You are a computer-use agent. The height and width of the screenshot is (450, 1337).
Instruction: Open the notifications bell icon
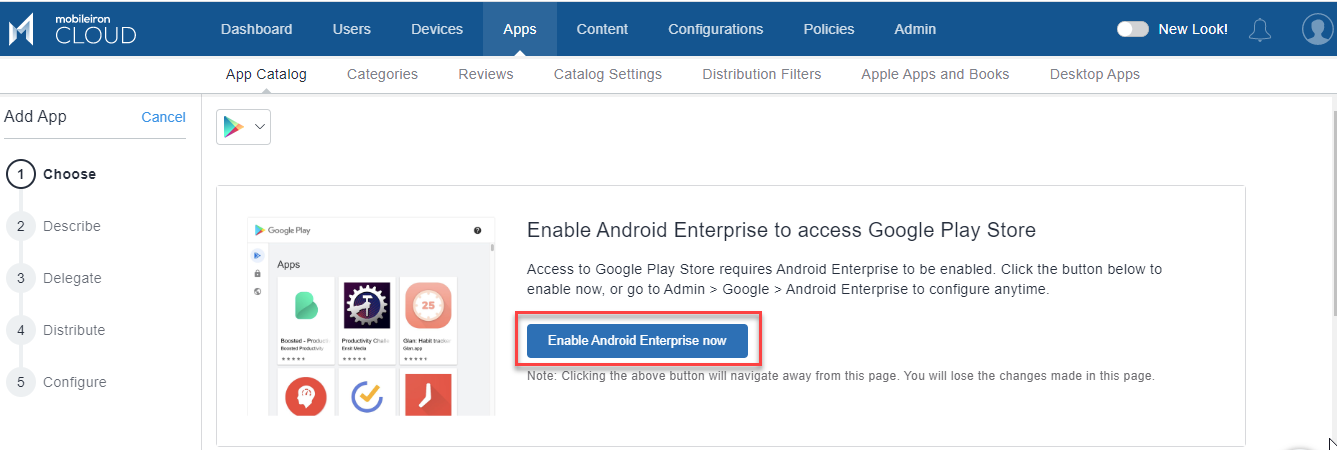[x=1260, y=30]
